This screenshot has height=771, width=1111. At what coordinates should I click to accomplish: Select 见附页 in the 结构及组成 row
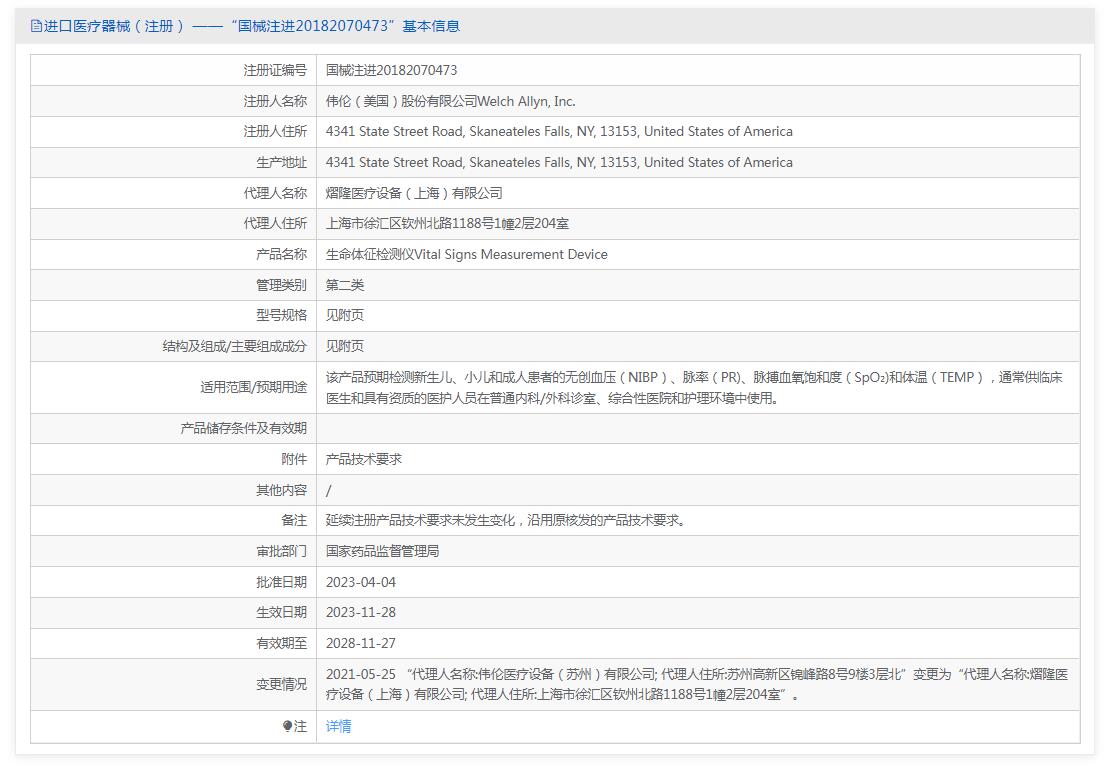(345, 347)
